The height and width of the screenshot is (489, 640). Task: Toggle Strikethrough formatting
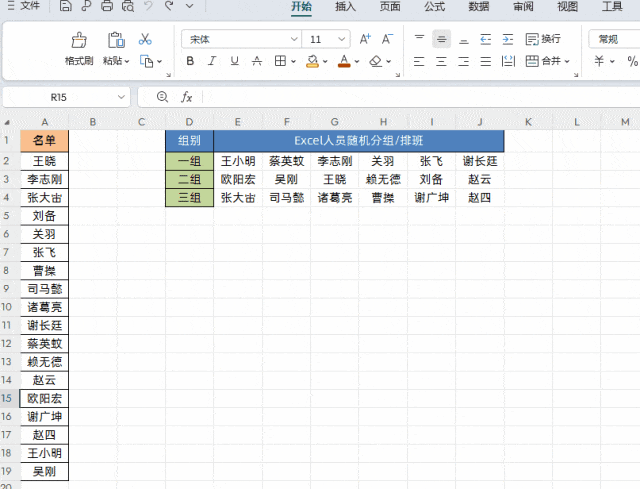click(x=257, y=61)
